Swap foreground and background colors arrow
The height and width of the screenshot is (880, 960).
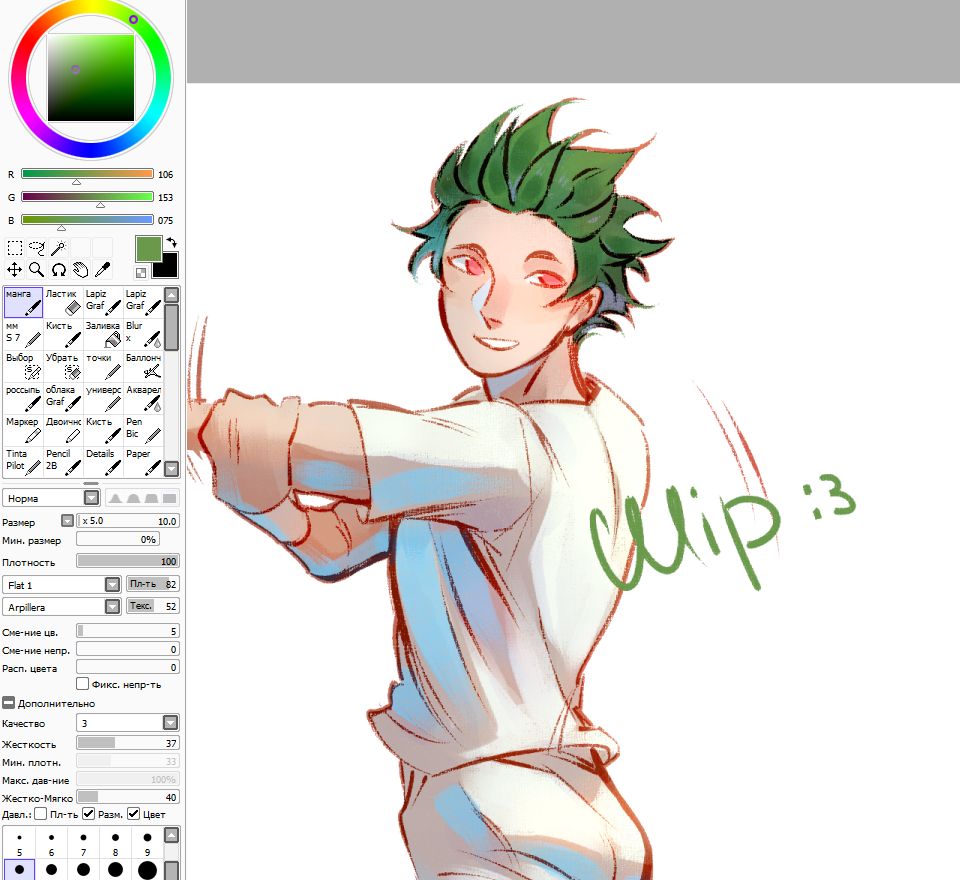pos(171,243)
